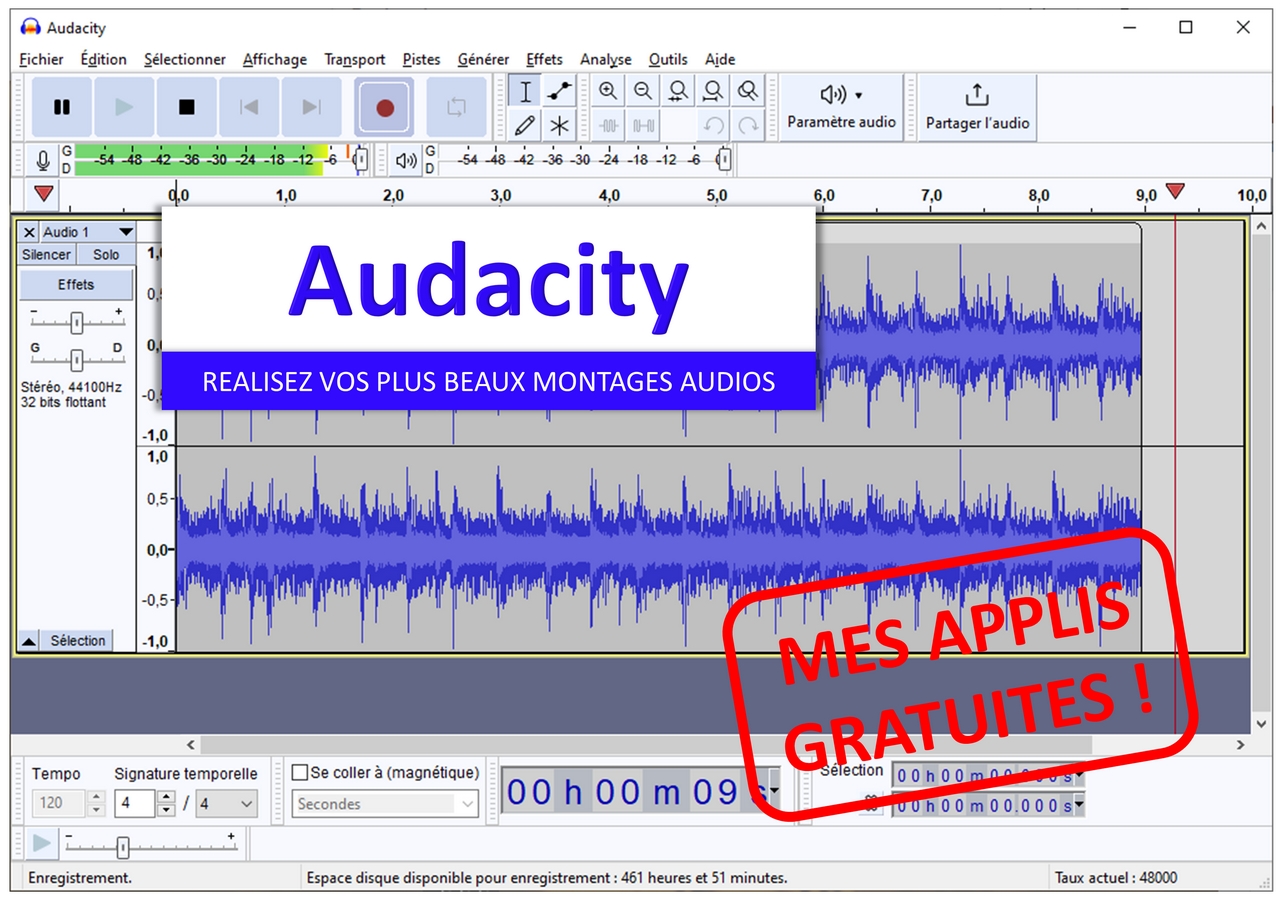Click the track Effets button
This screenshot has height=900, width=1284.
click(76, 285)
